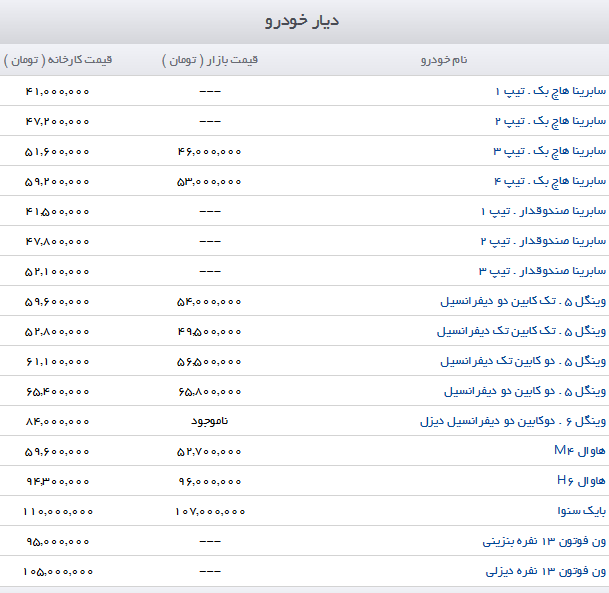Select market price ۵۲,۷۰۰,۰۰۰

pyautogui.click(x=209, y=452)
